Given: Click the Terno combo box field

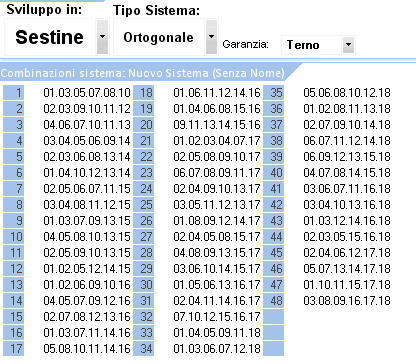Looking at the screenshot, I should pos(318,45).
